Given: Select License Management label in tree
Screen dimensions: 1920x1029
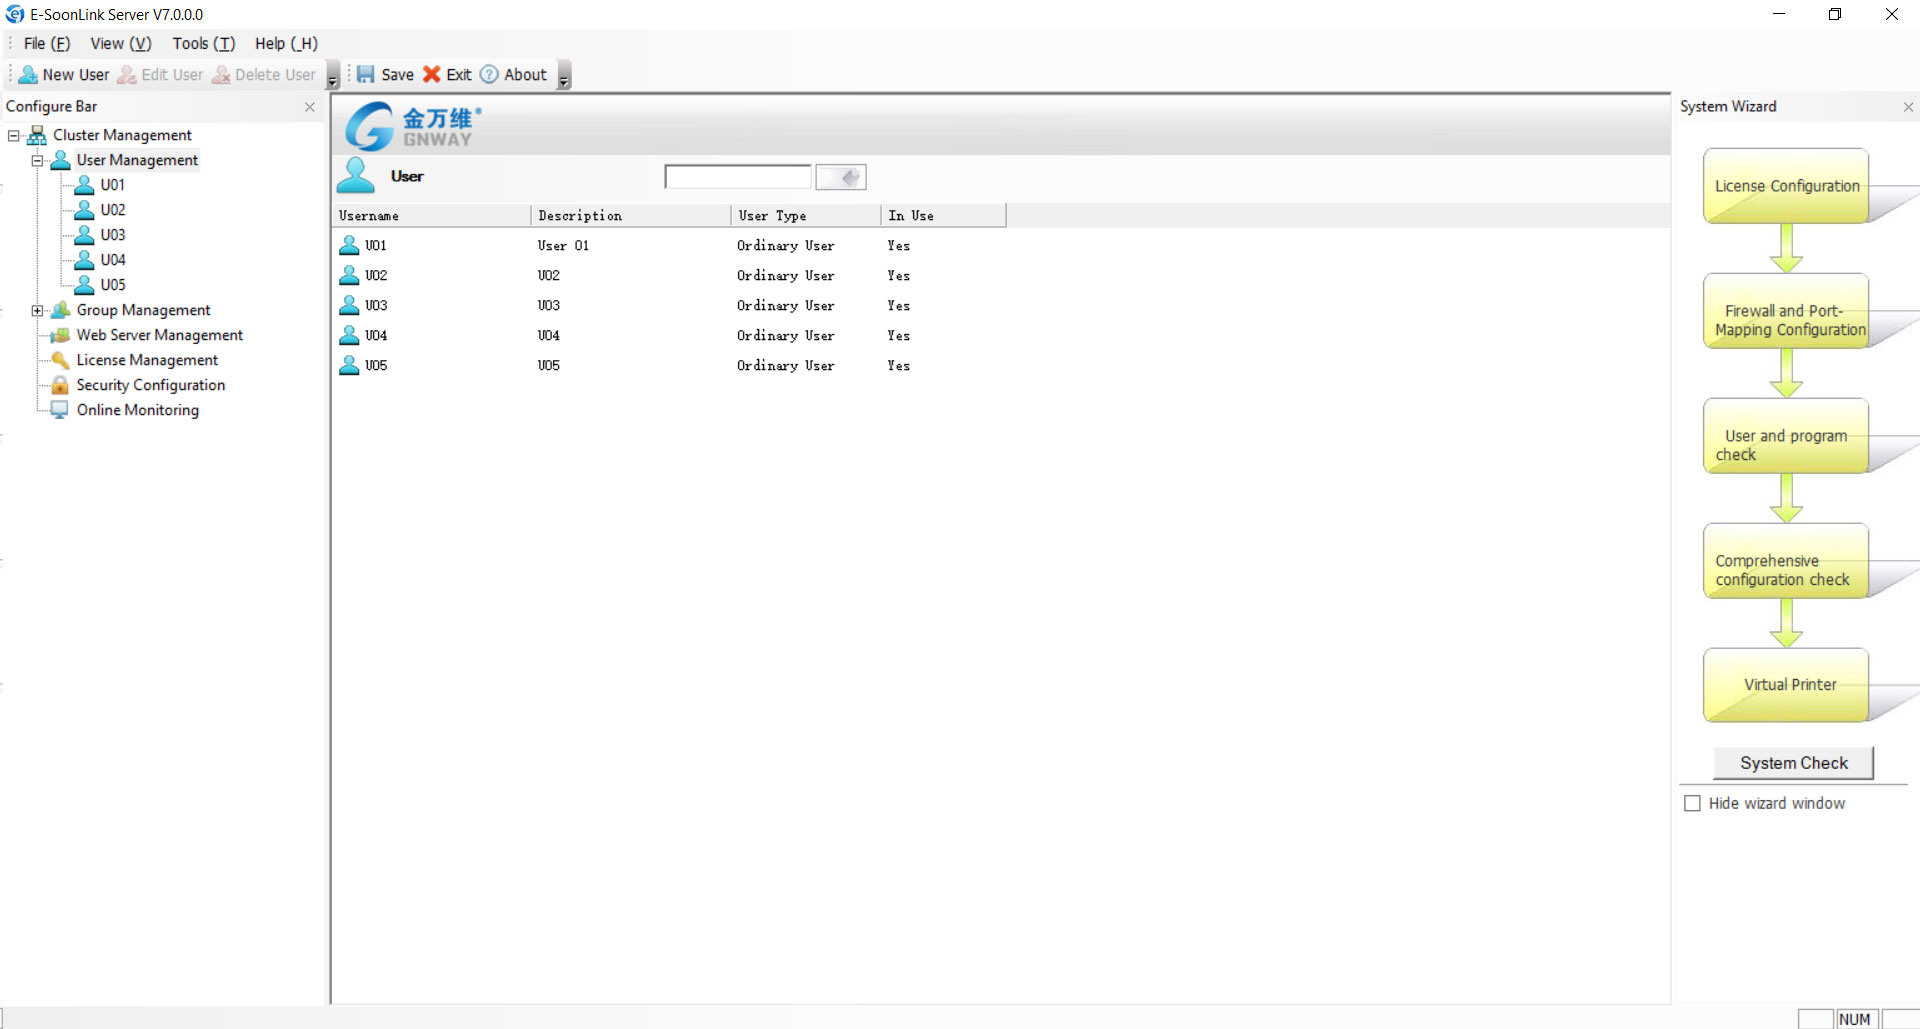Looking at the screenshot, I should click(147, 360).
